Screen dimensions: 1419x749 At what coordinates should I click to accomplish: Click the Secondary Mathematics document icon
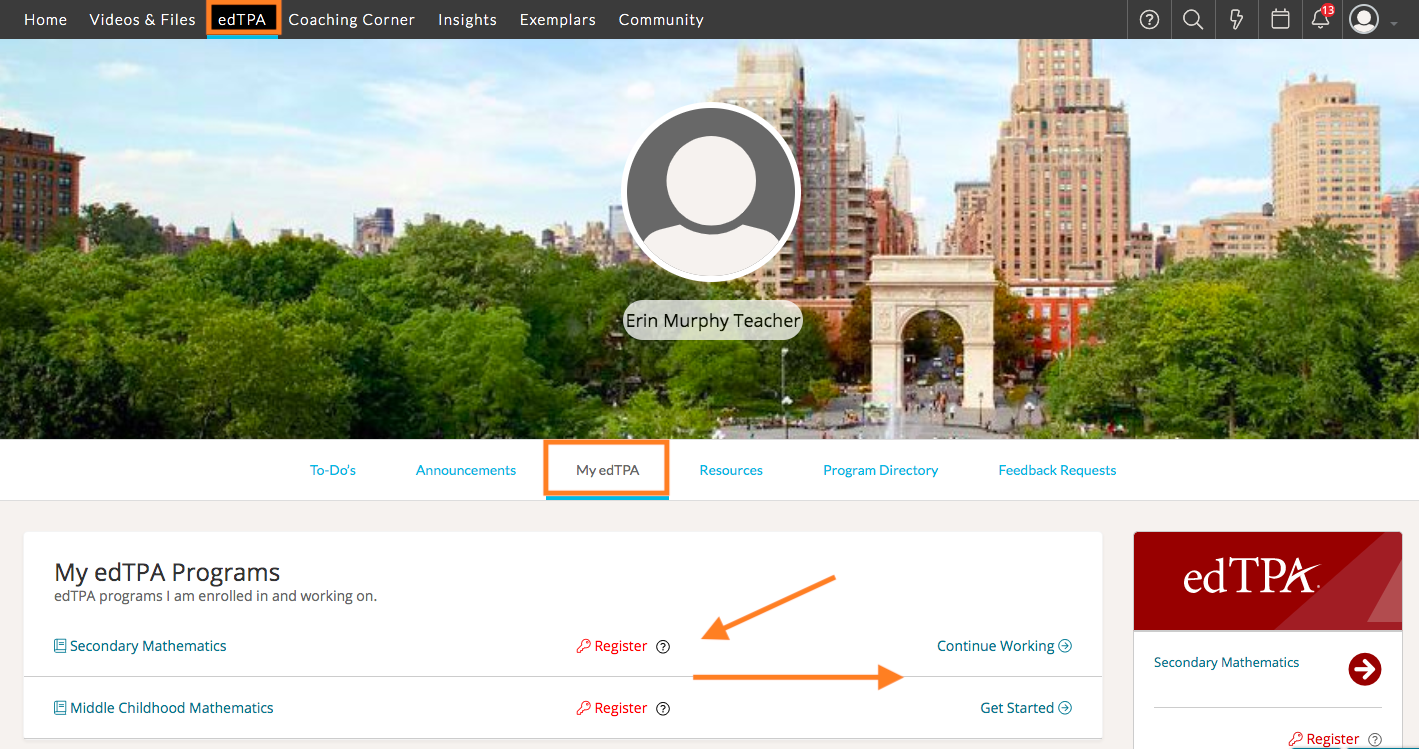coord(59,645)
